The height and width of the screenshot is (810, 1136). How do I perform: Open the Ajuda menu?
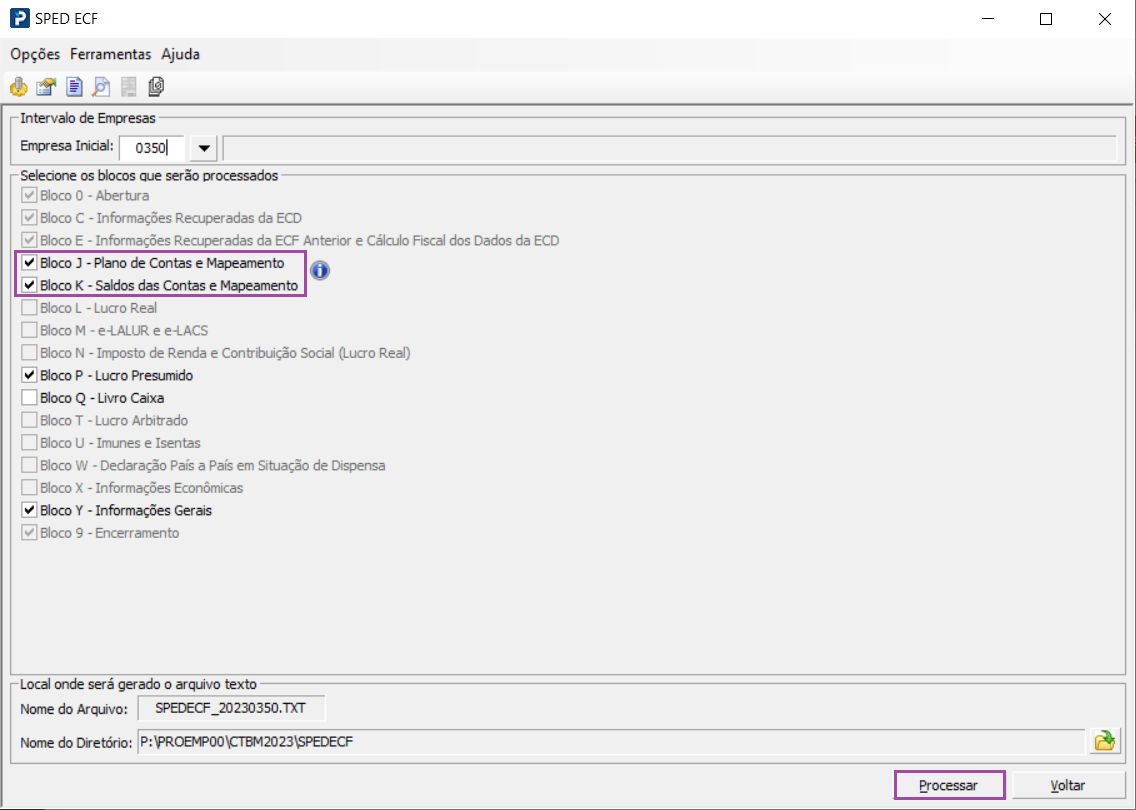pos(180,54)
